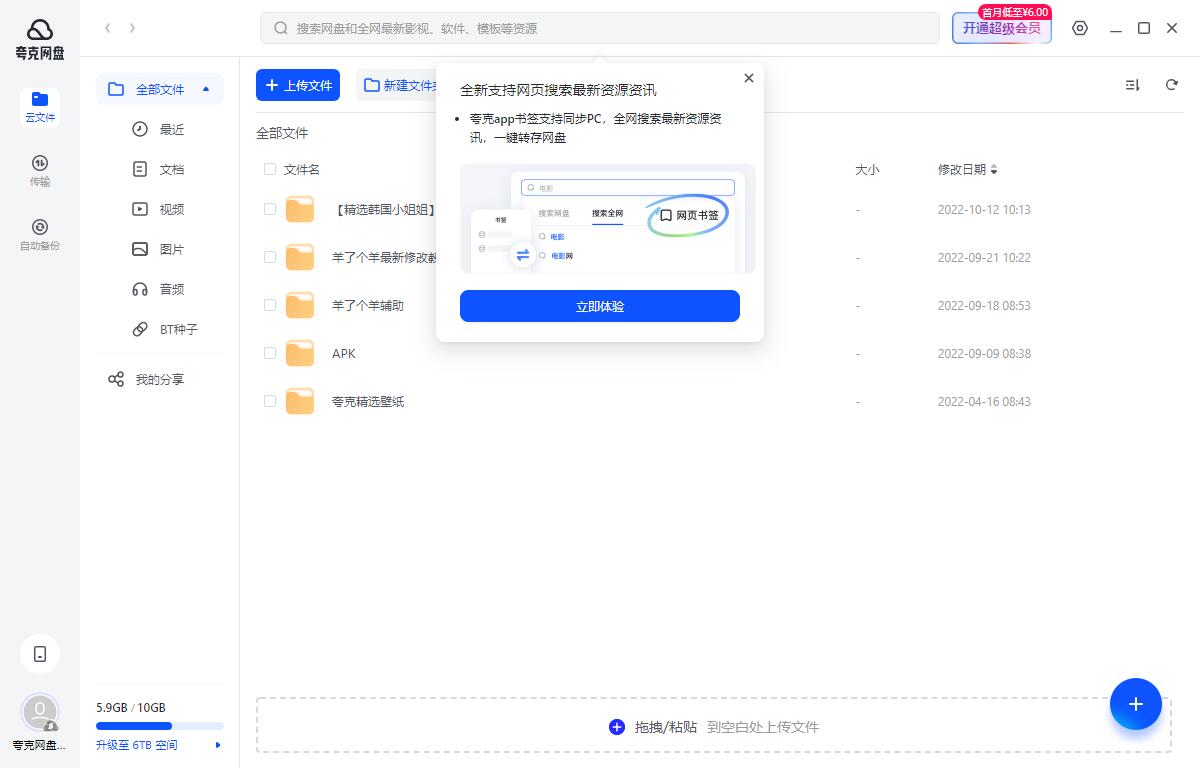The image size is (1200, 768).
Task: Click the phone device icon in left rail
Action: click(40, 654)
